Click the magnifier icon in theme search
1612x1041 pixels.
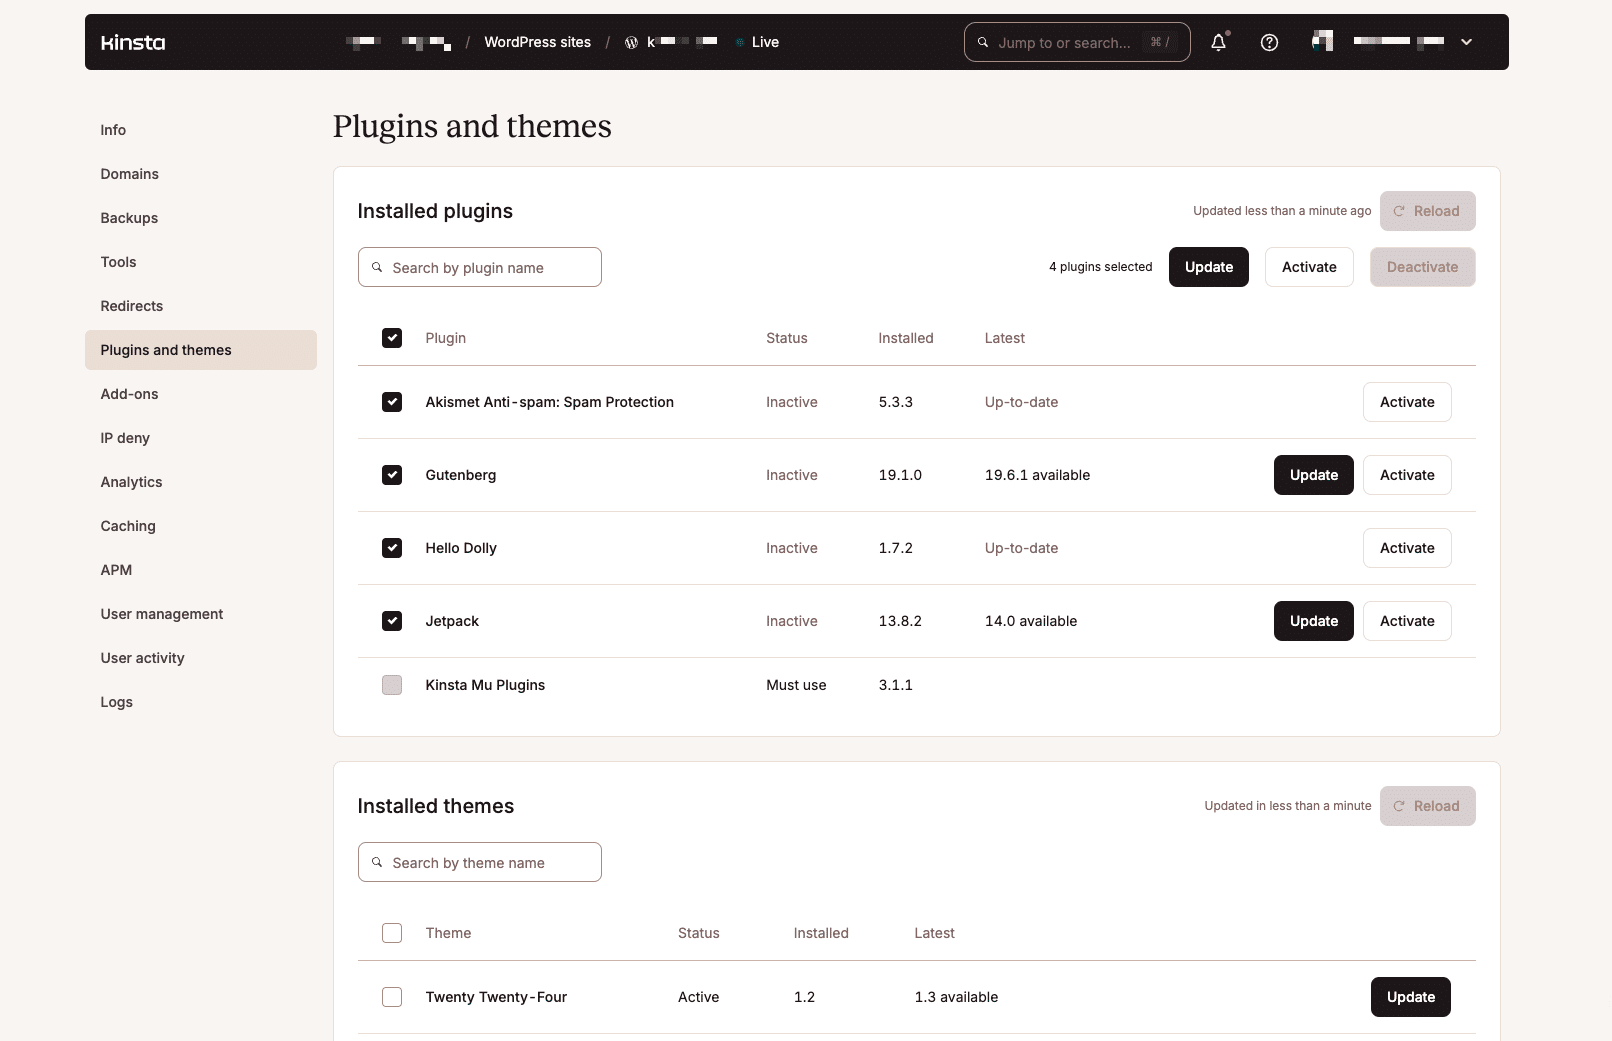click(377, 862)
